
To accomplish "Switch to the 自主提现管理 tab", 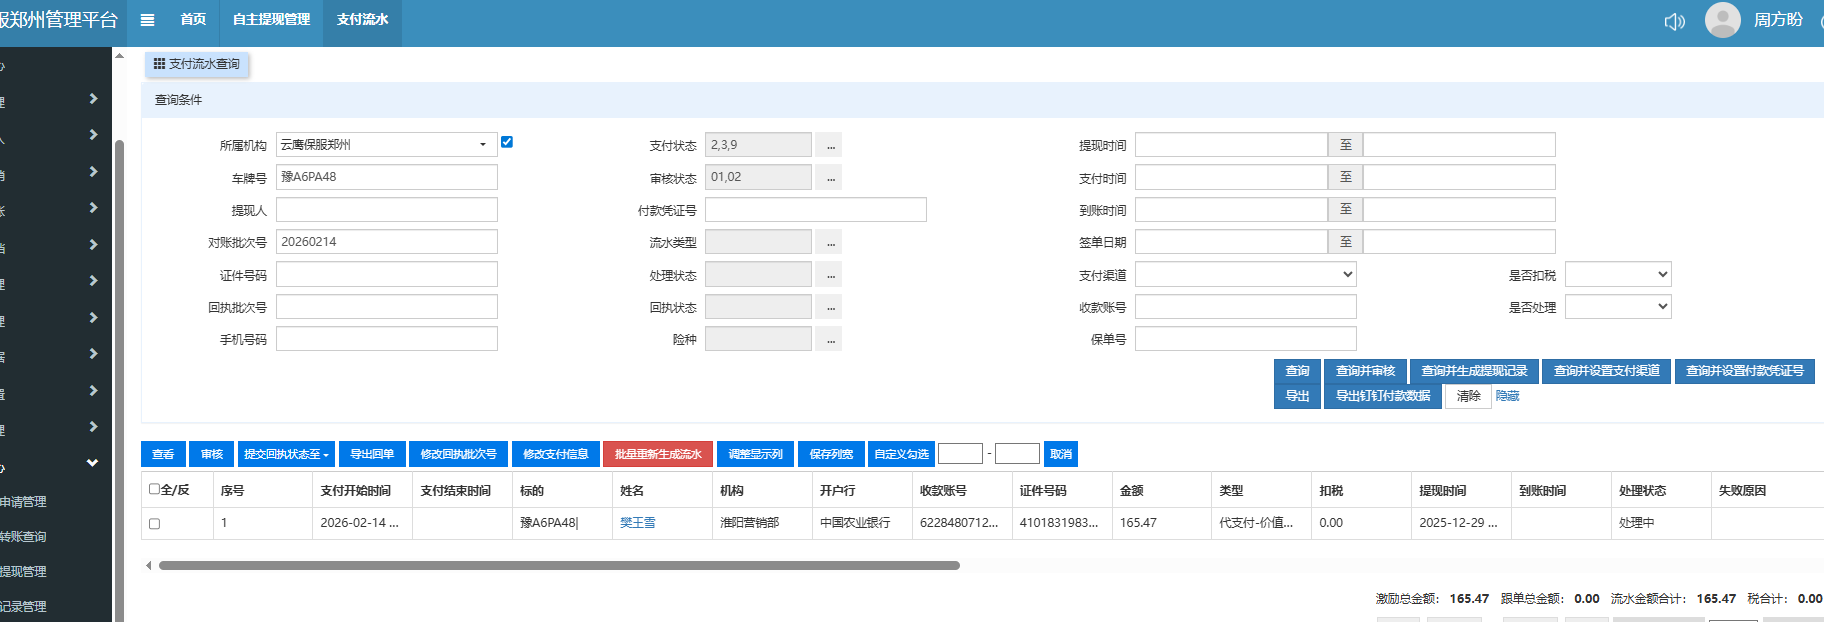I will tap(271, 20).
